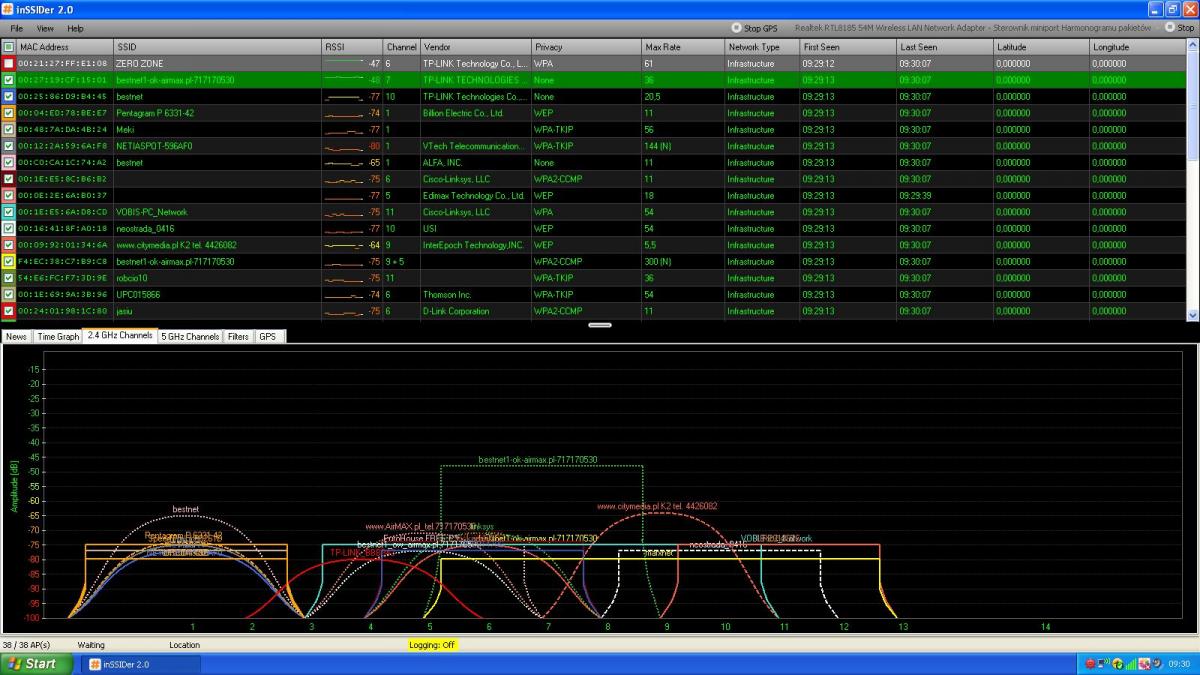Toggle the www.citymedia.pl K2 network checkbox
Screen dimensions: 1200x675
click(9, 245)
